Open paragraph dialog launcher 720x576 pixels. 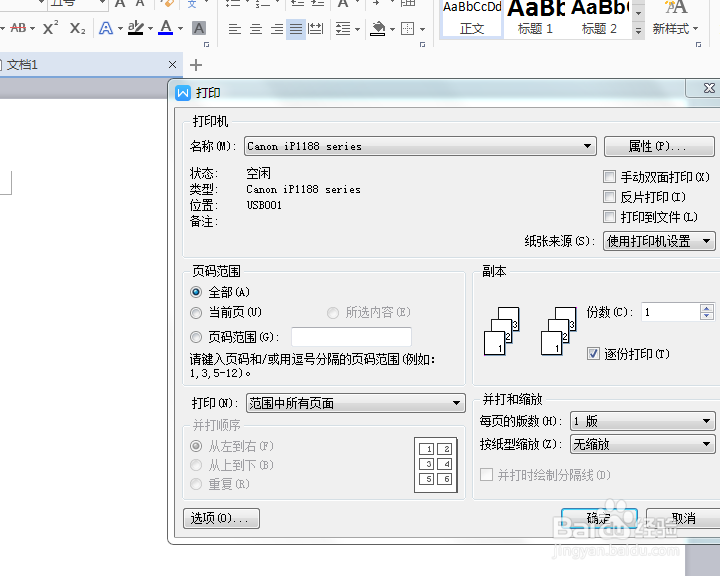pyautogui.click(x=422, y=45)
